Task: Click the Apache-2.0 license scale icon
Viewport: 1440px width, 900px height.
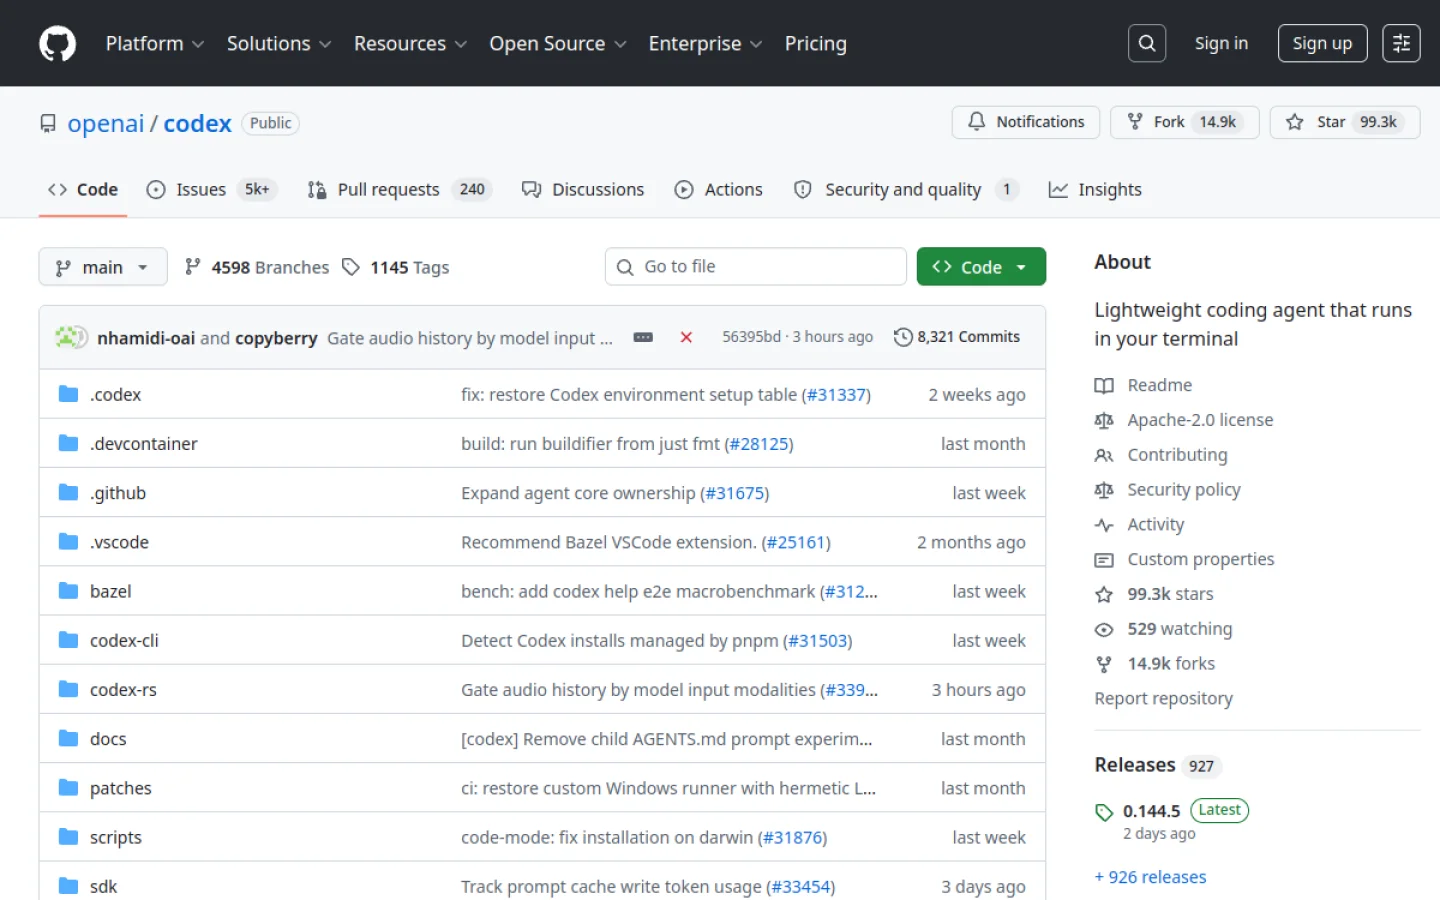Action: (1104, 421)
